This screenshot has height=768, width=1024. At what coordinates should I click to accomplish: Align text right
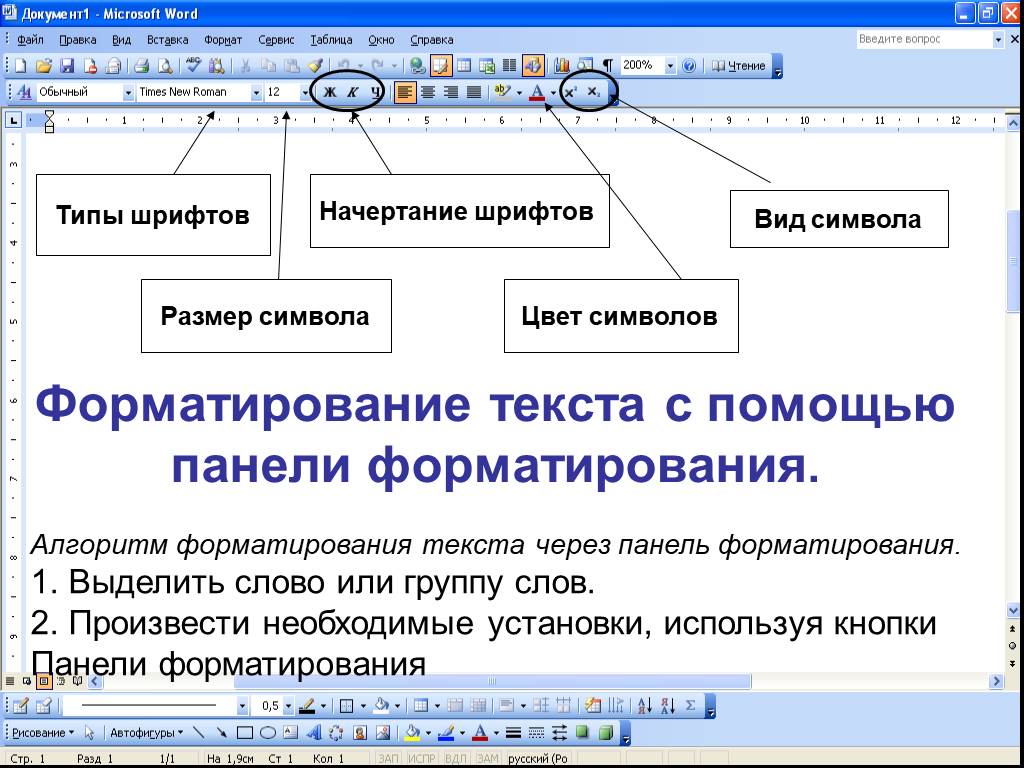pyautogui.click(x=451, y=92)
